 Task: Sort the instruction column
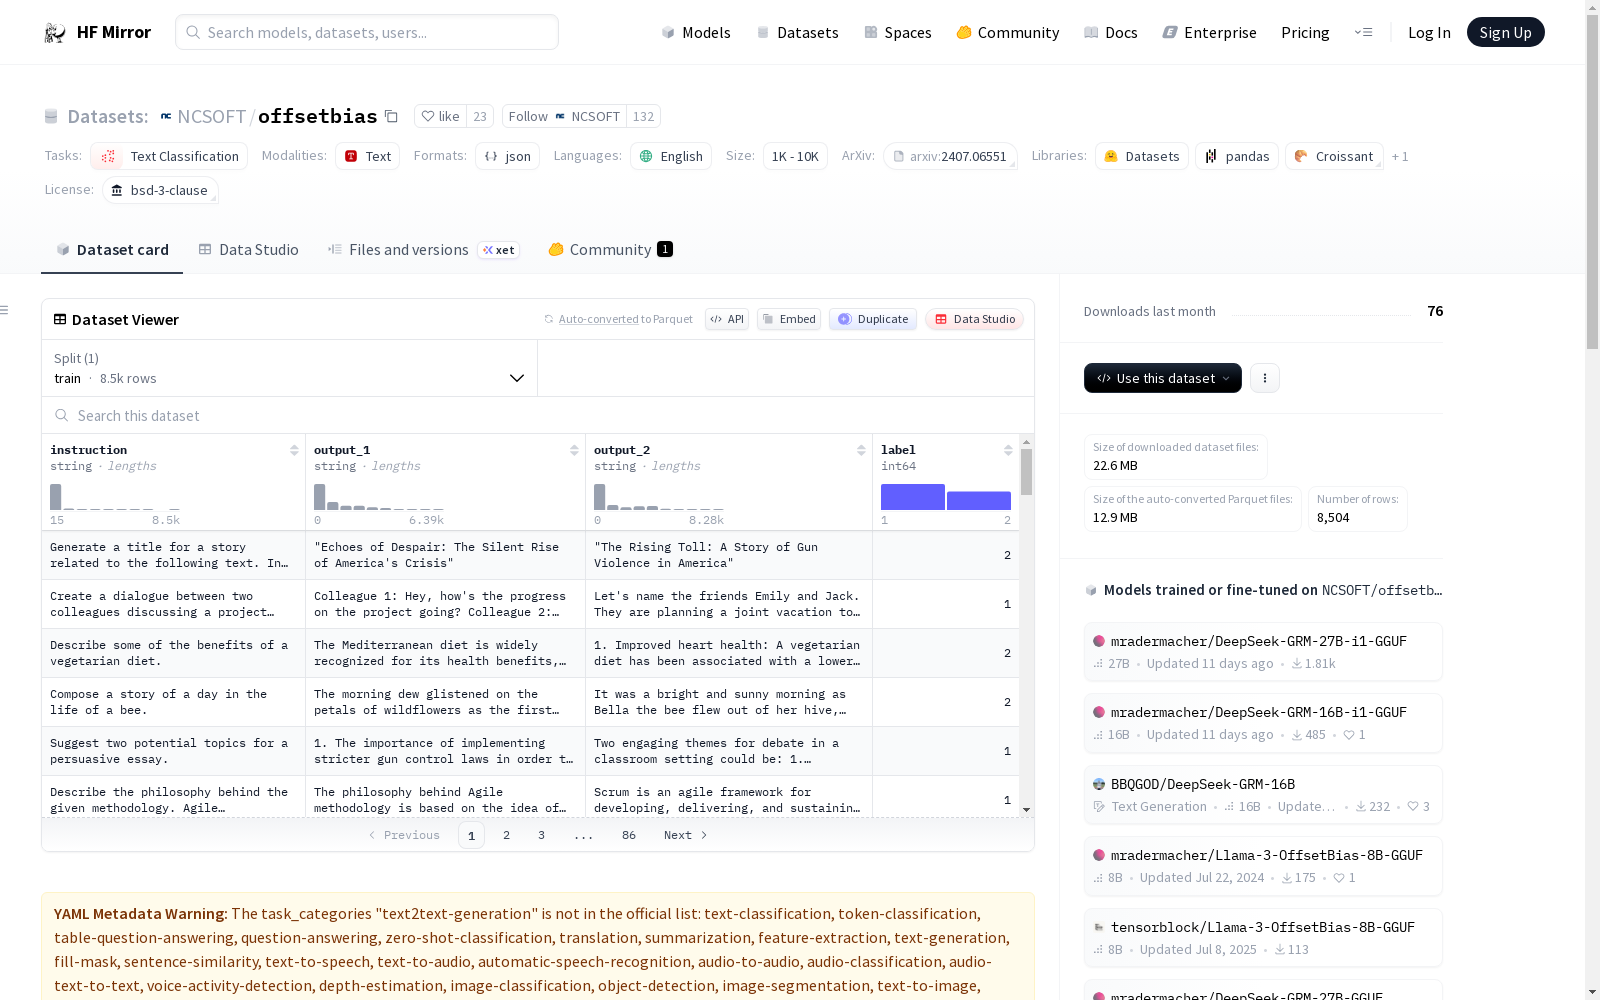[x=294, y=450]
